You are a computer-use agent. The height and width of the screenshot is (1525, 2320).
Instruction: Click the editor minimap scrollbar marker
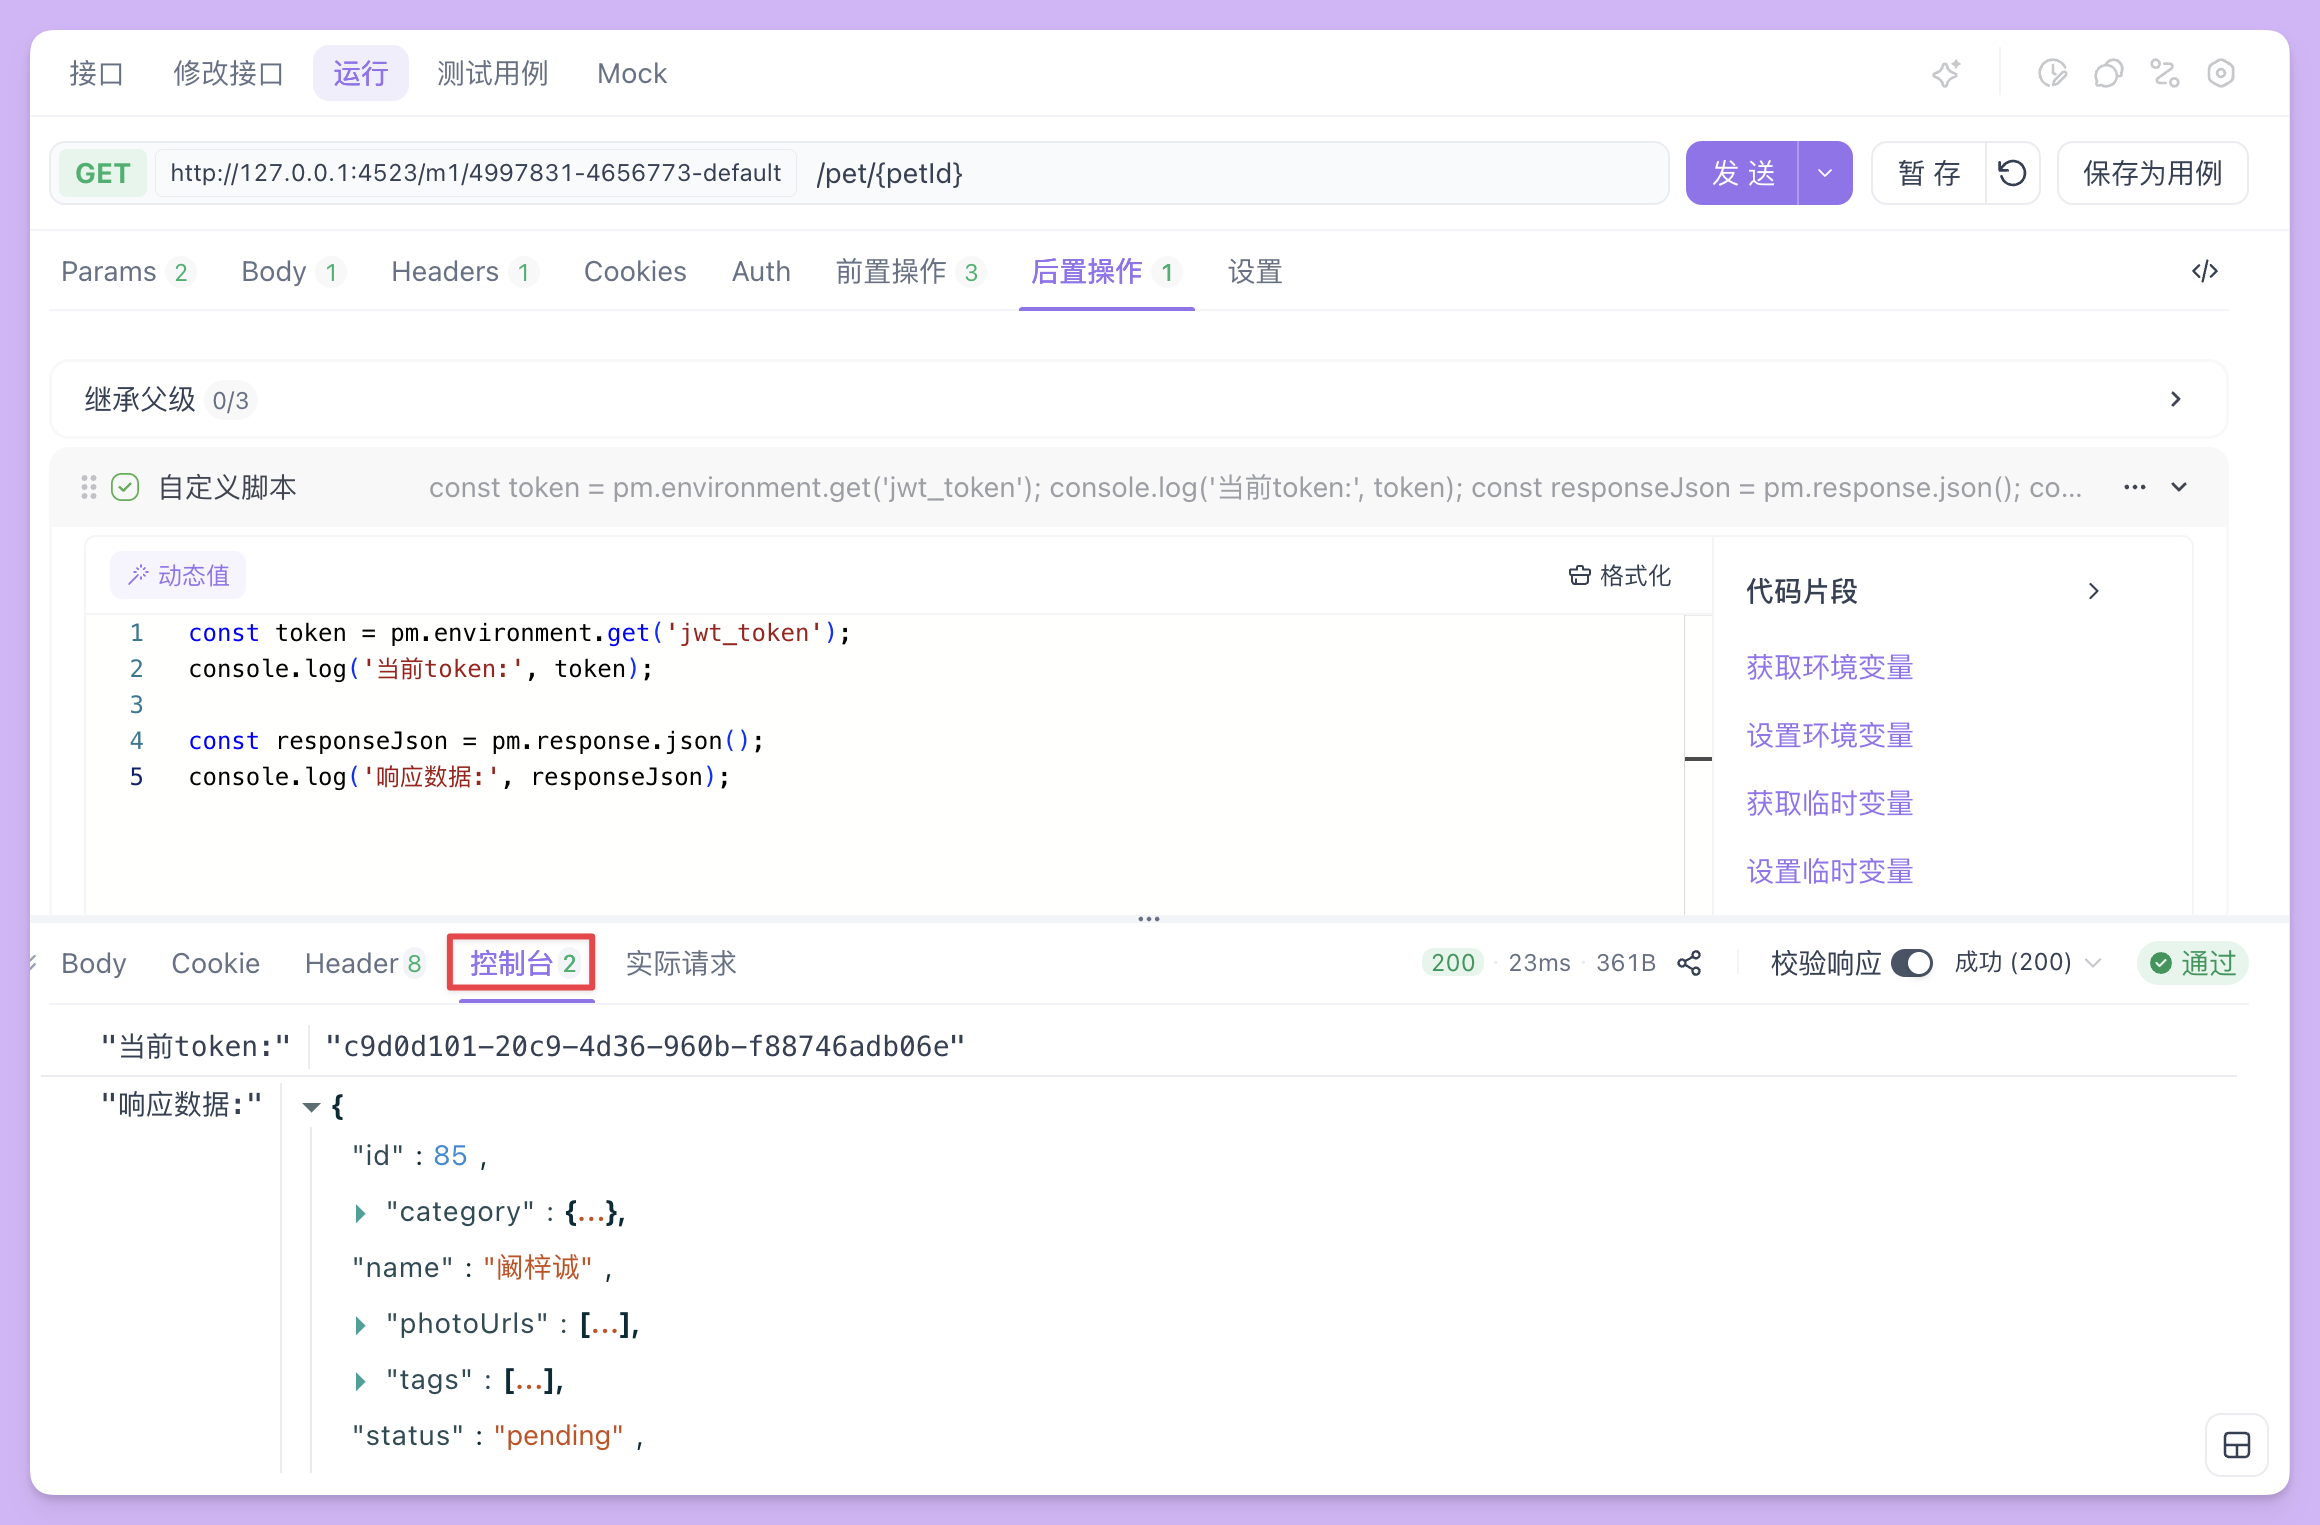click(1698, 759)
